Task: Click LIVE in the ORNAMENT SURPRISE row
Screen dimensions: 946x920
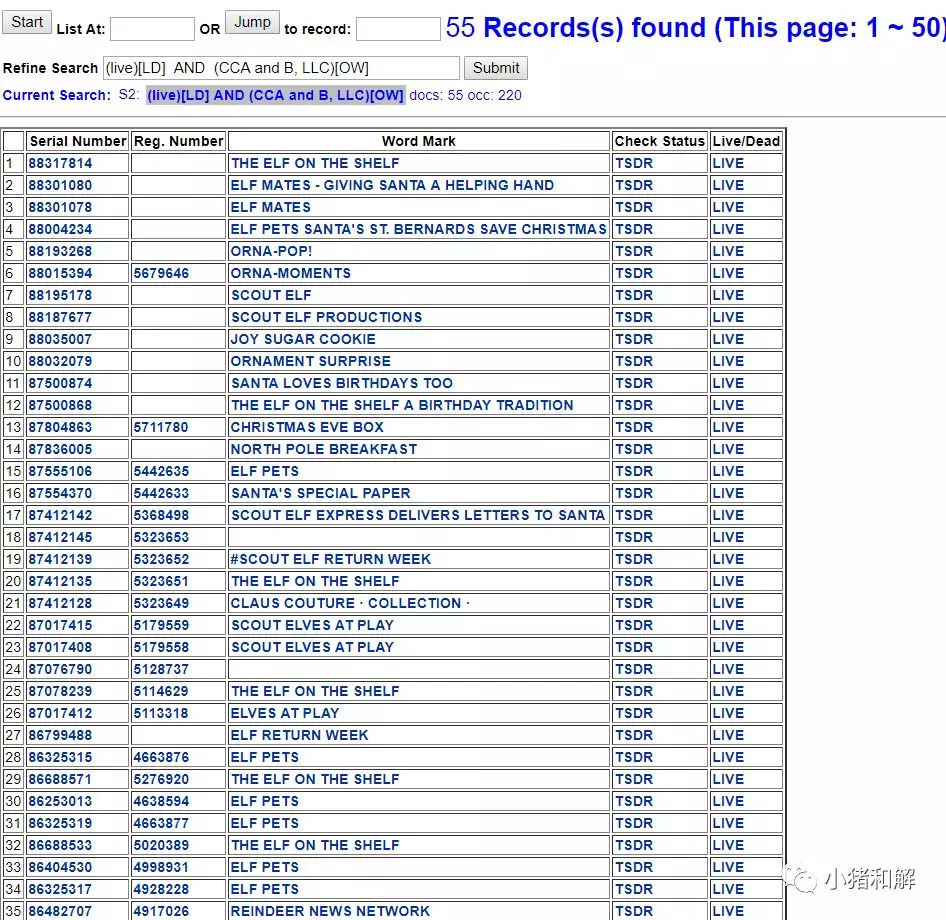Action: [x=728, y=361]
